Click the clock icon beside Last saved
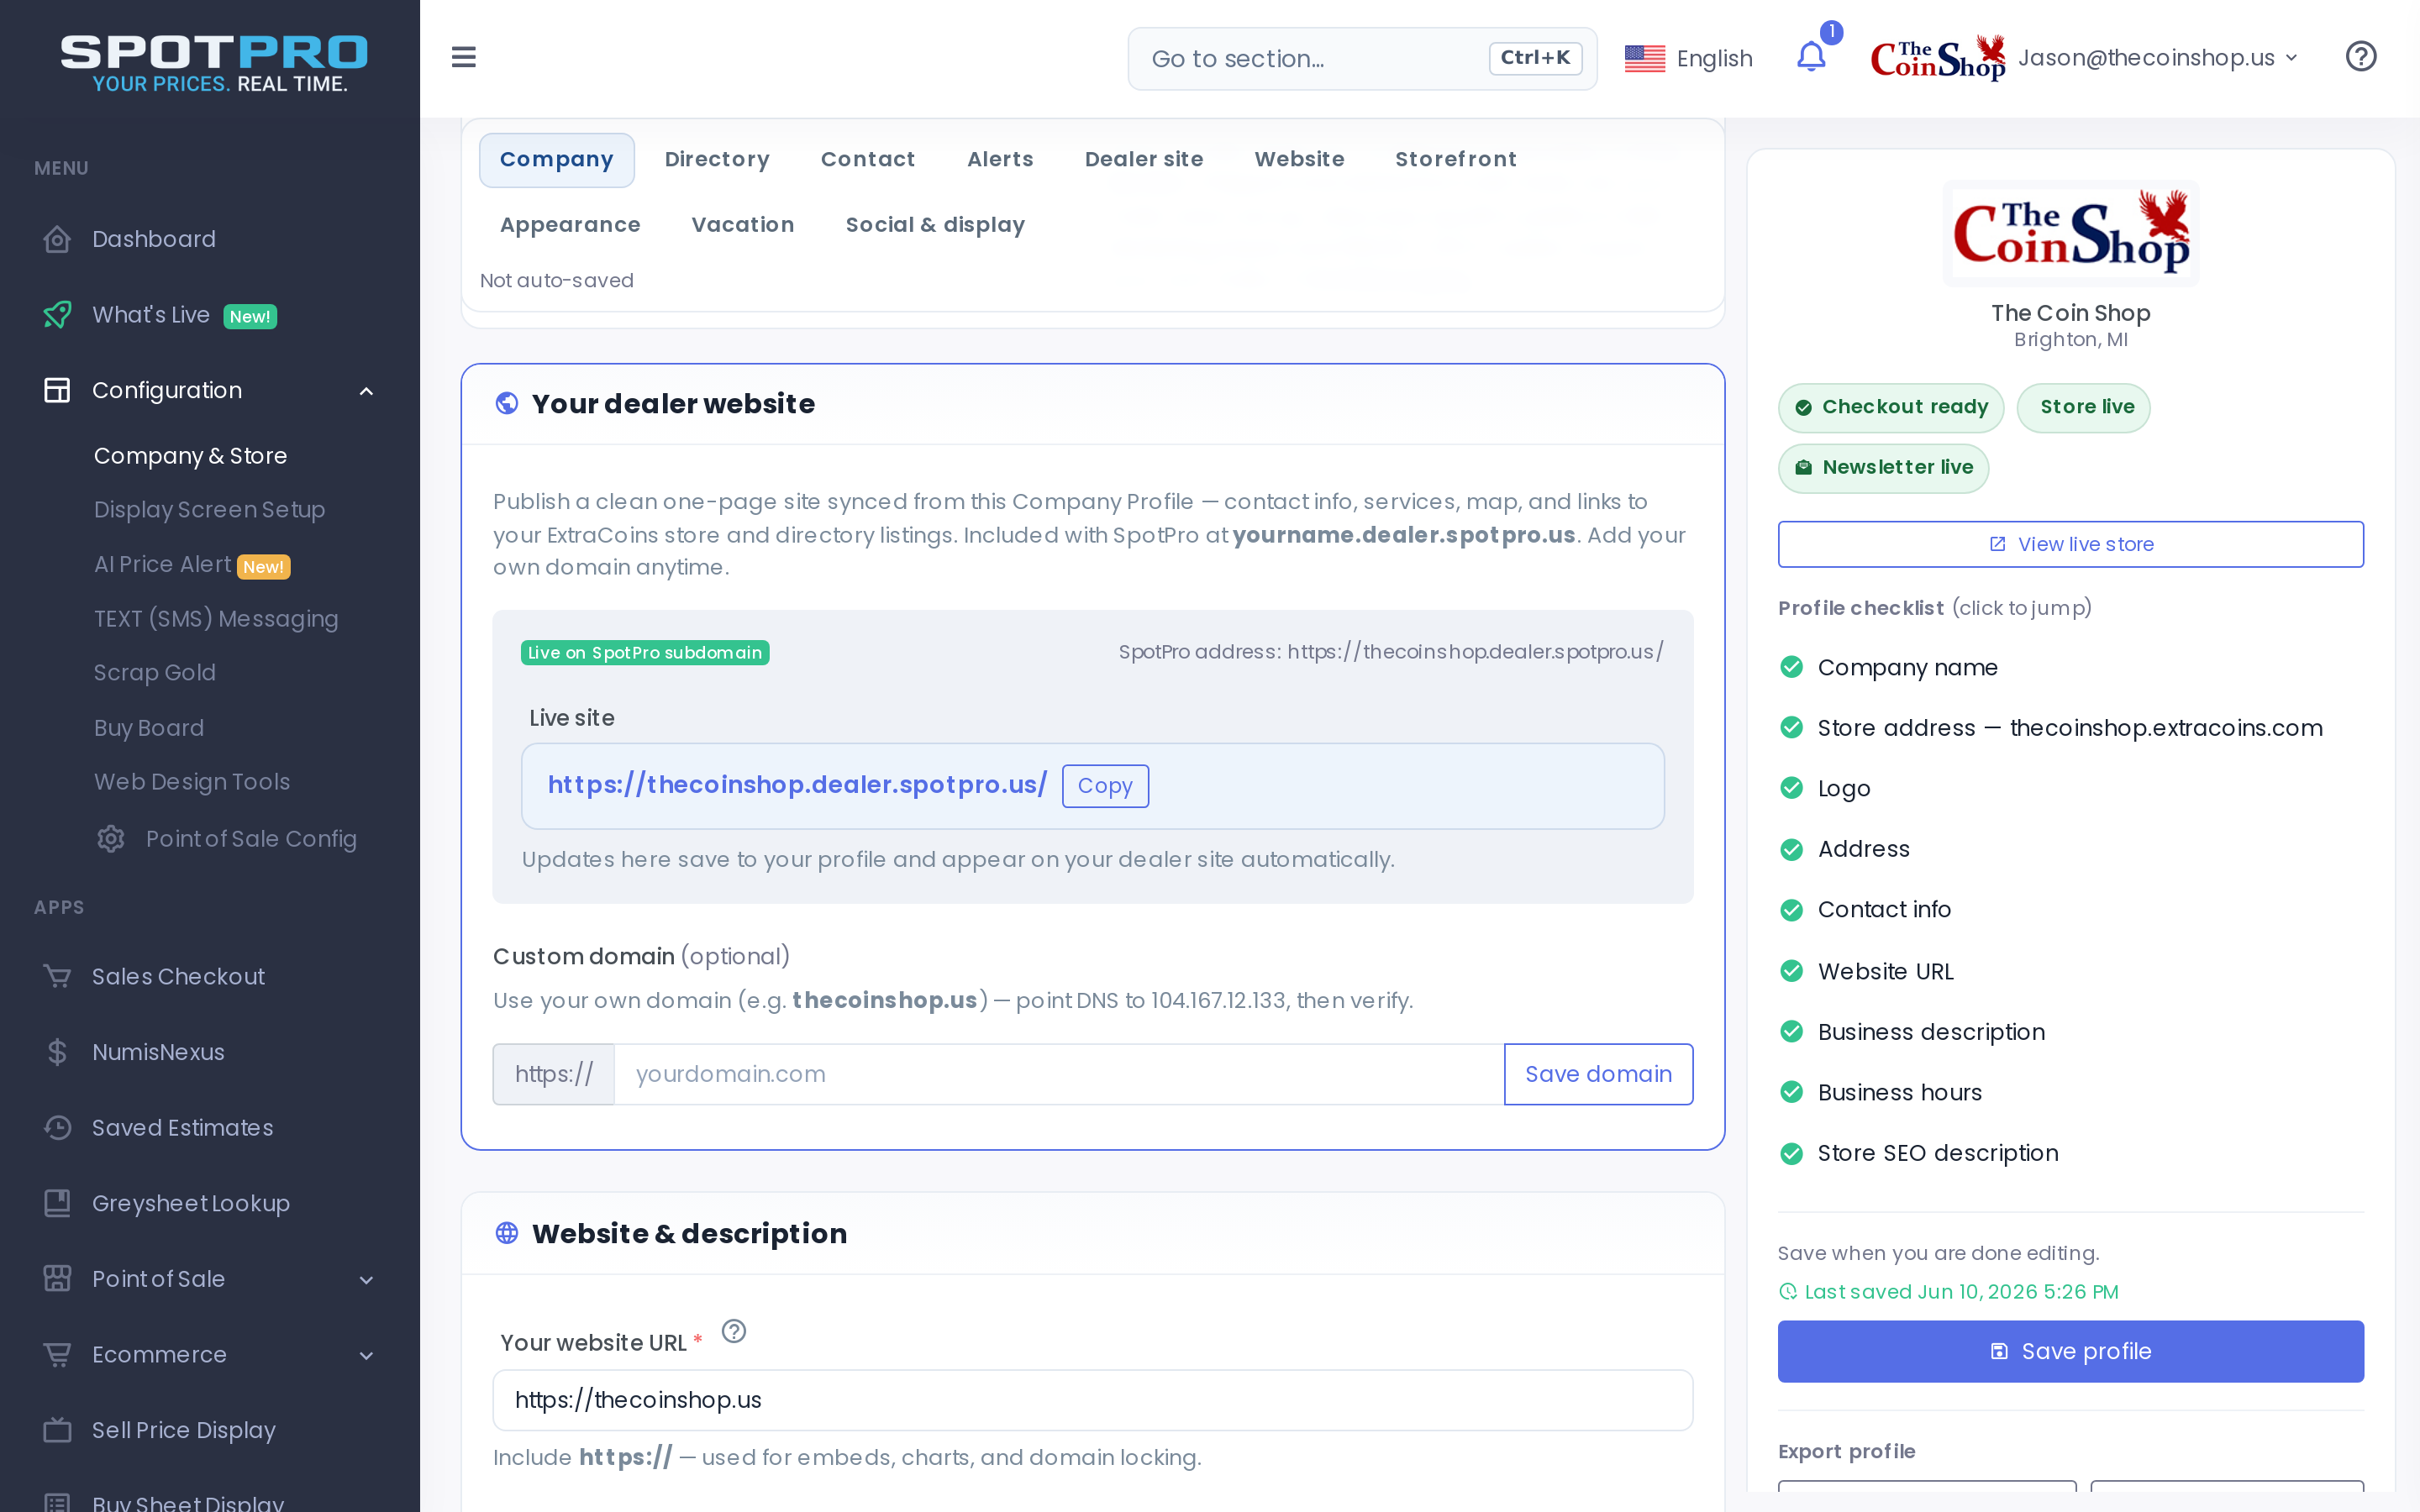 pyautogui.click(x=1788, y=1292)
